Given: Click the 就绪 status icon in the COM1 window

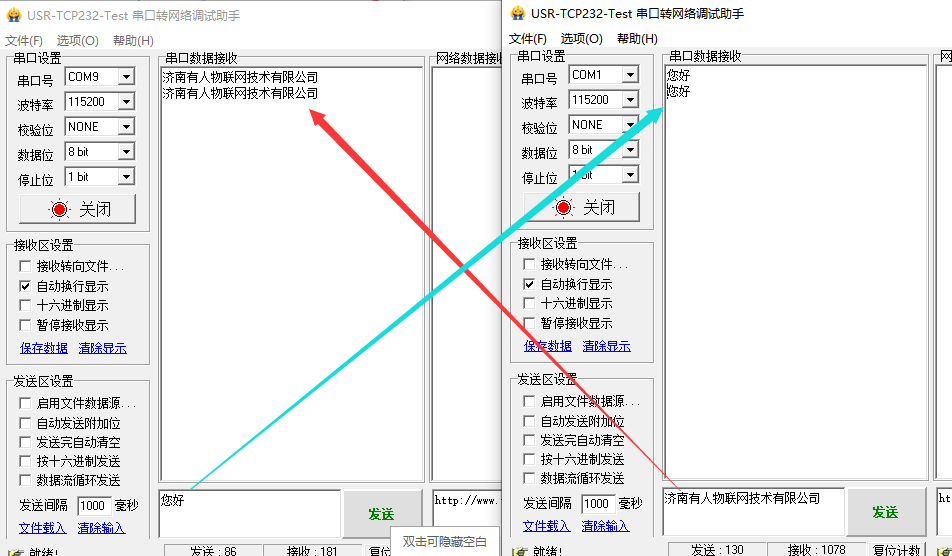Looking at the screenshot, I should [x=519, y=550].
